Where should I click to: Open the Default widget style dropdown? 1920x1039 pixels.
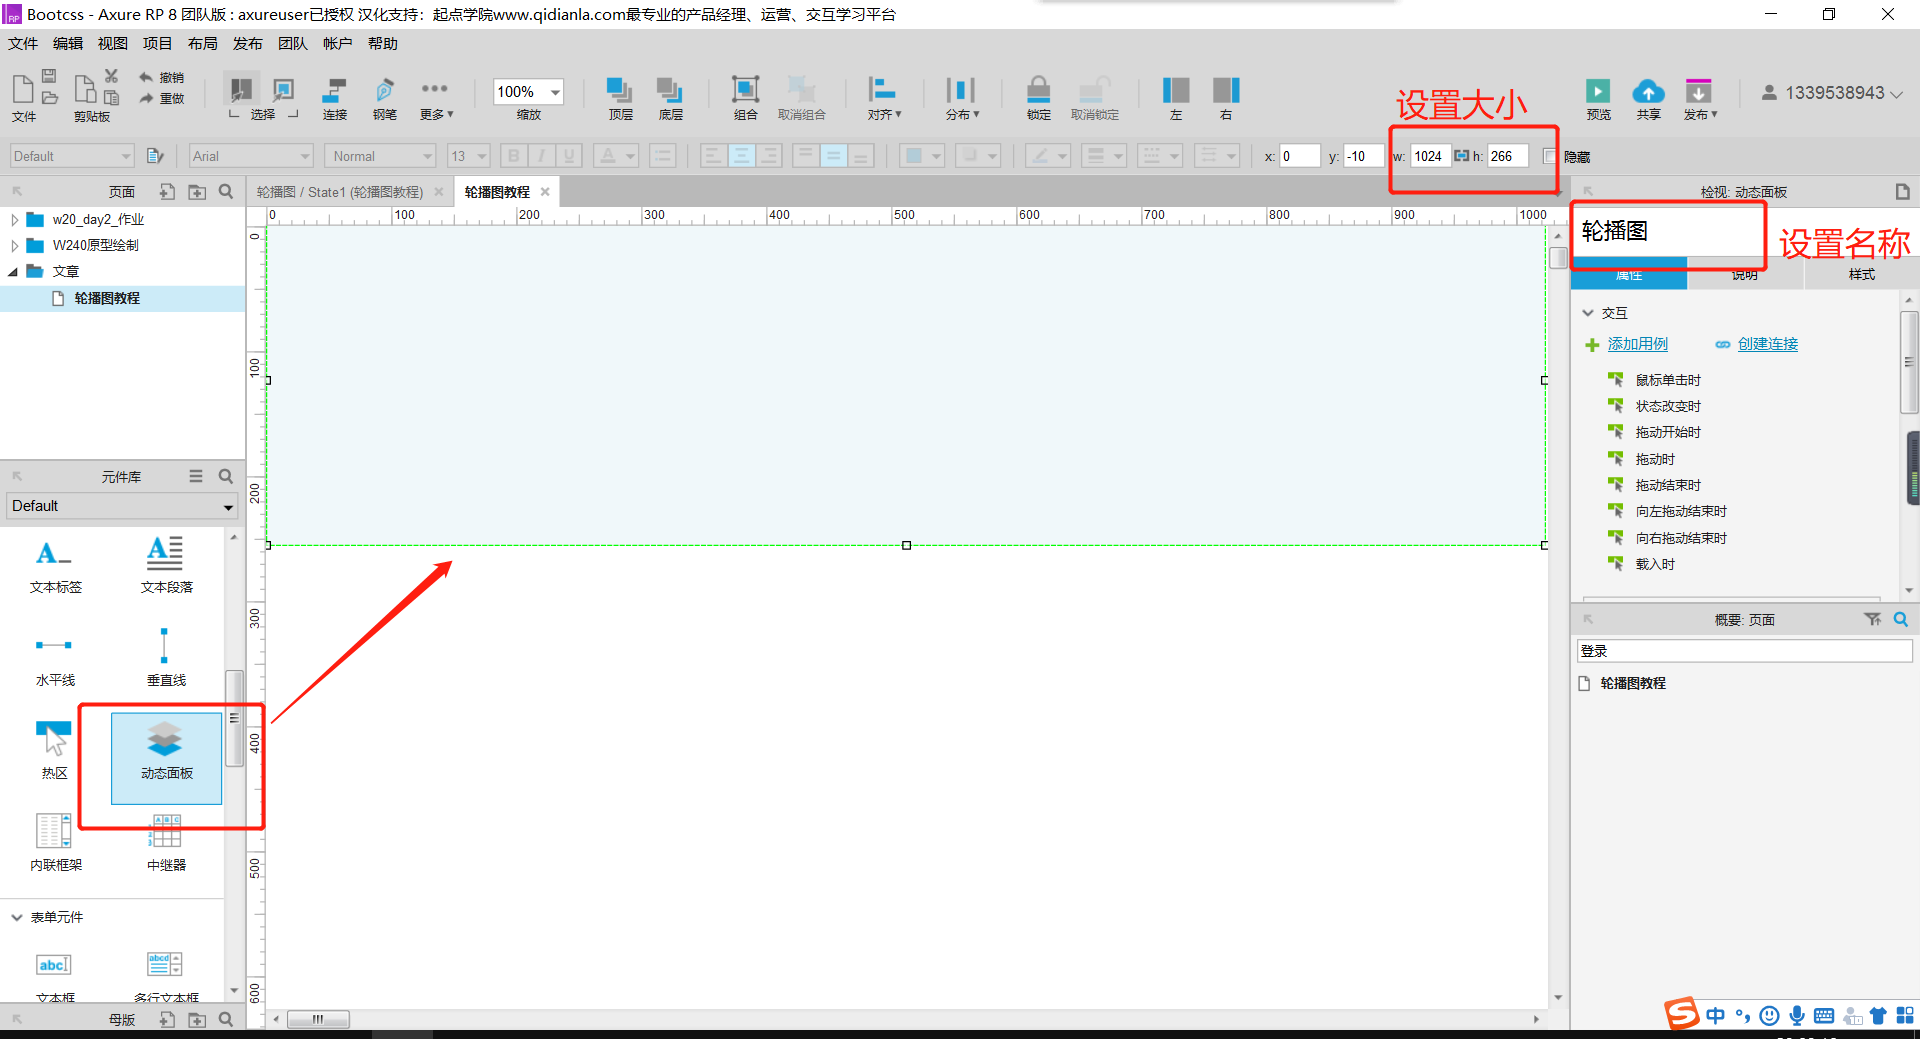[x=71, y=156]
